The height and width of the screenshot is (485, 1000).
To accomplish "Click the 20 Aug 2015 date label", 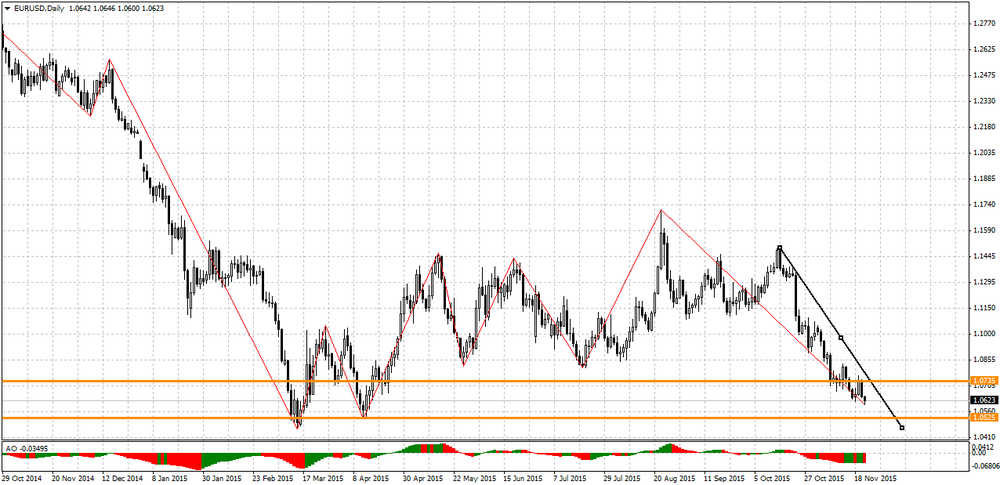I will pyautogui.click(x=672, y=479).
